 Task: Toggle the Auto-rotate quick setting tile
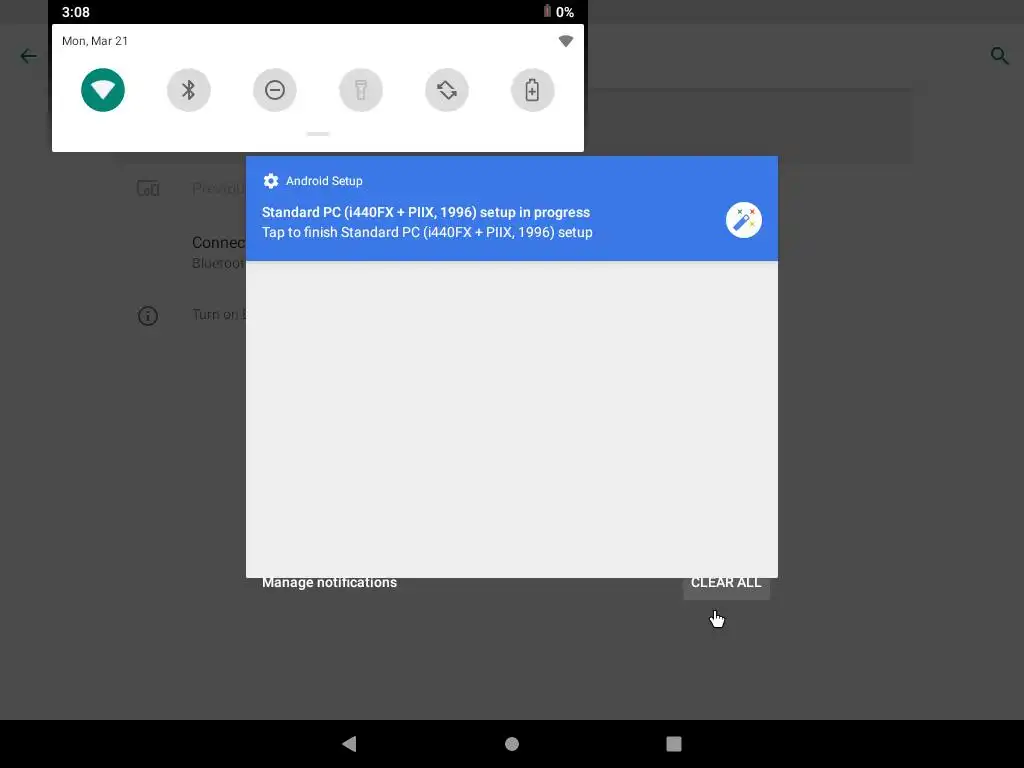[x=447, y=90]
